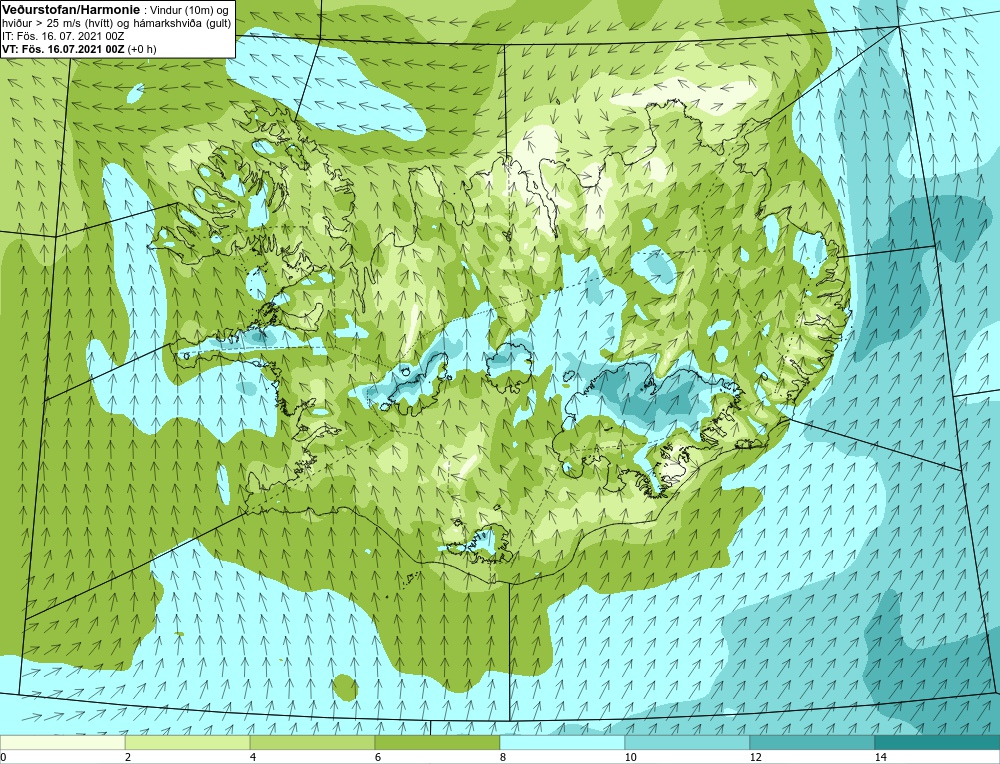Viewport: 1000px width, 764px height.
Task: Click the legend label '0'
Action: pos(3,757)
